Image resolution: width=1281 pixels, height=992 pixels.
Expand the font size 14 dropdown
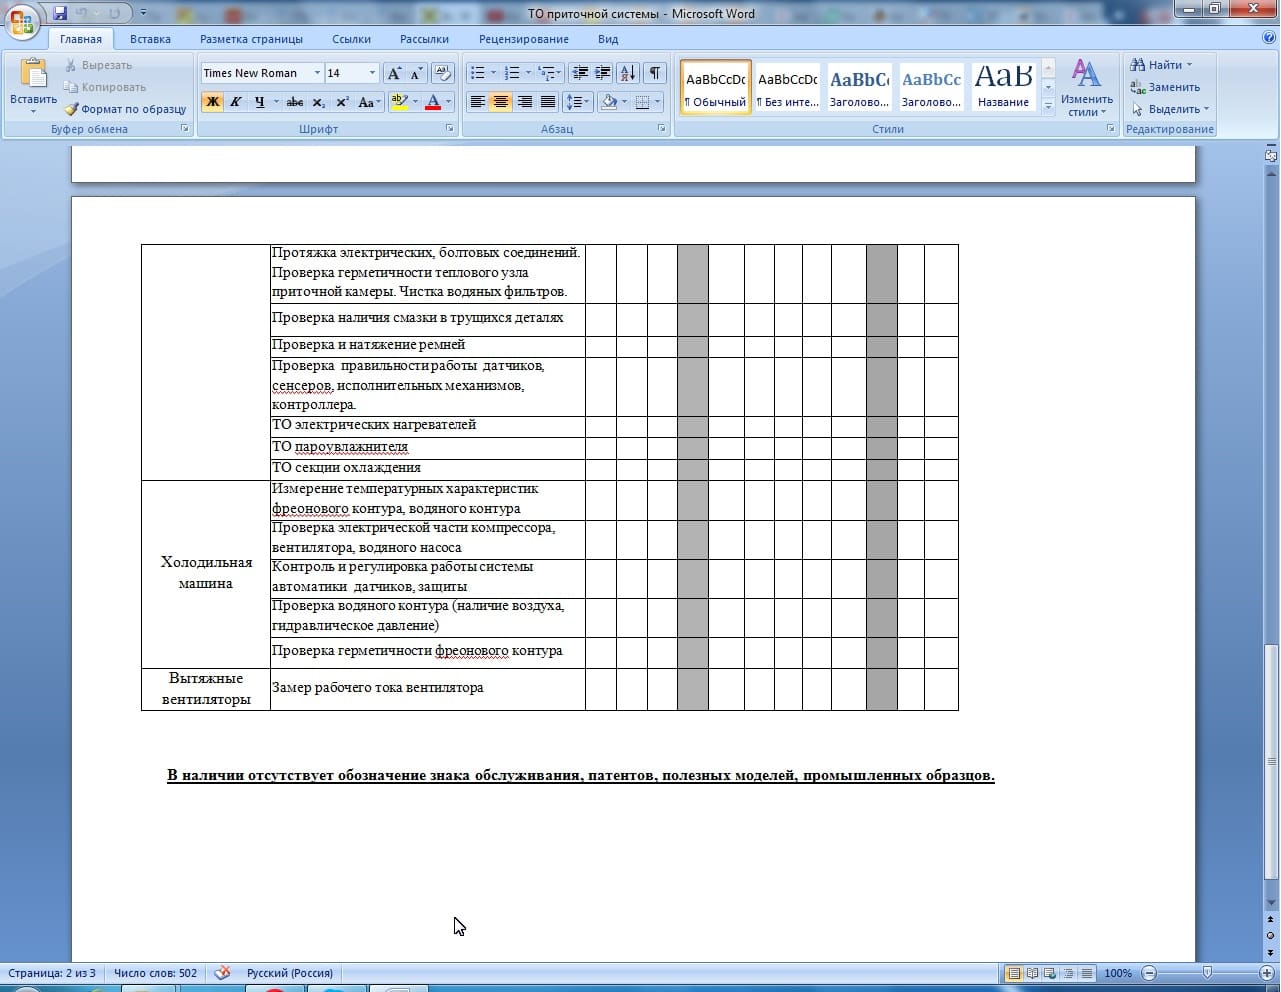click(x=372, y=73)
